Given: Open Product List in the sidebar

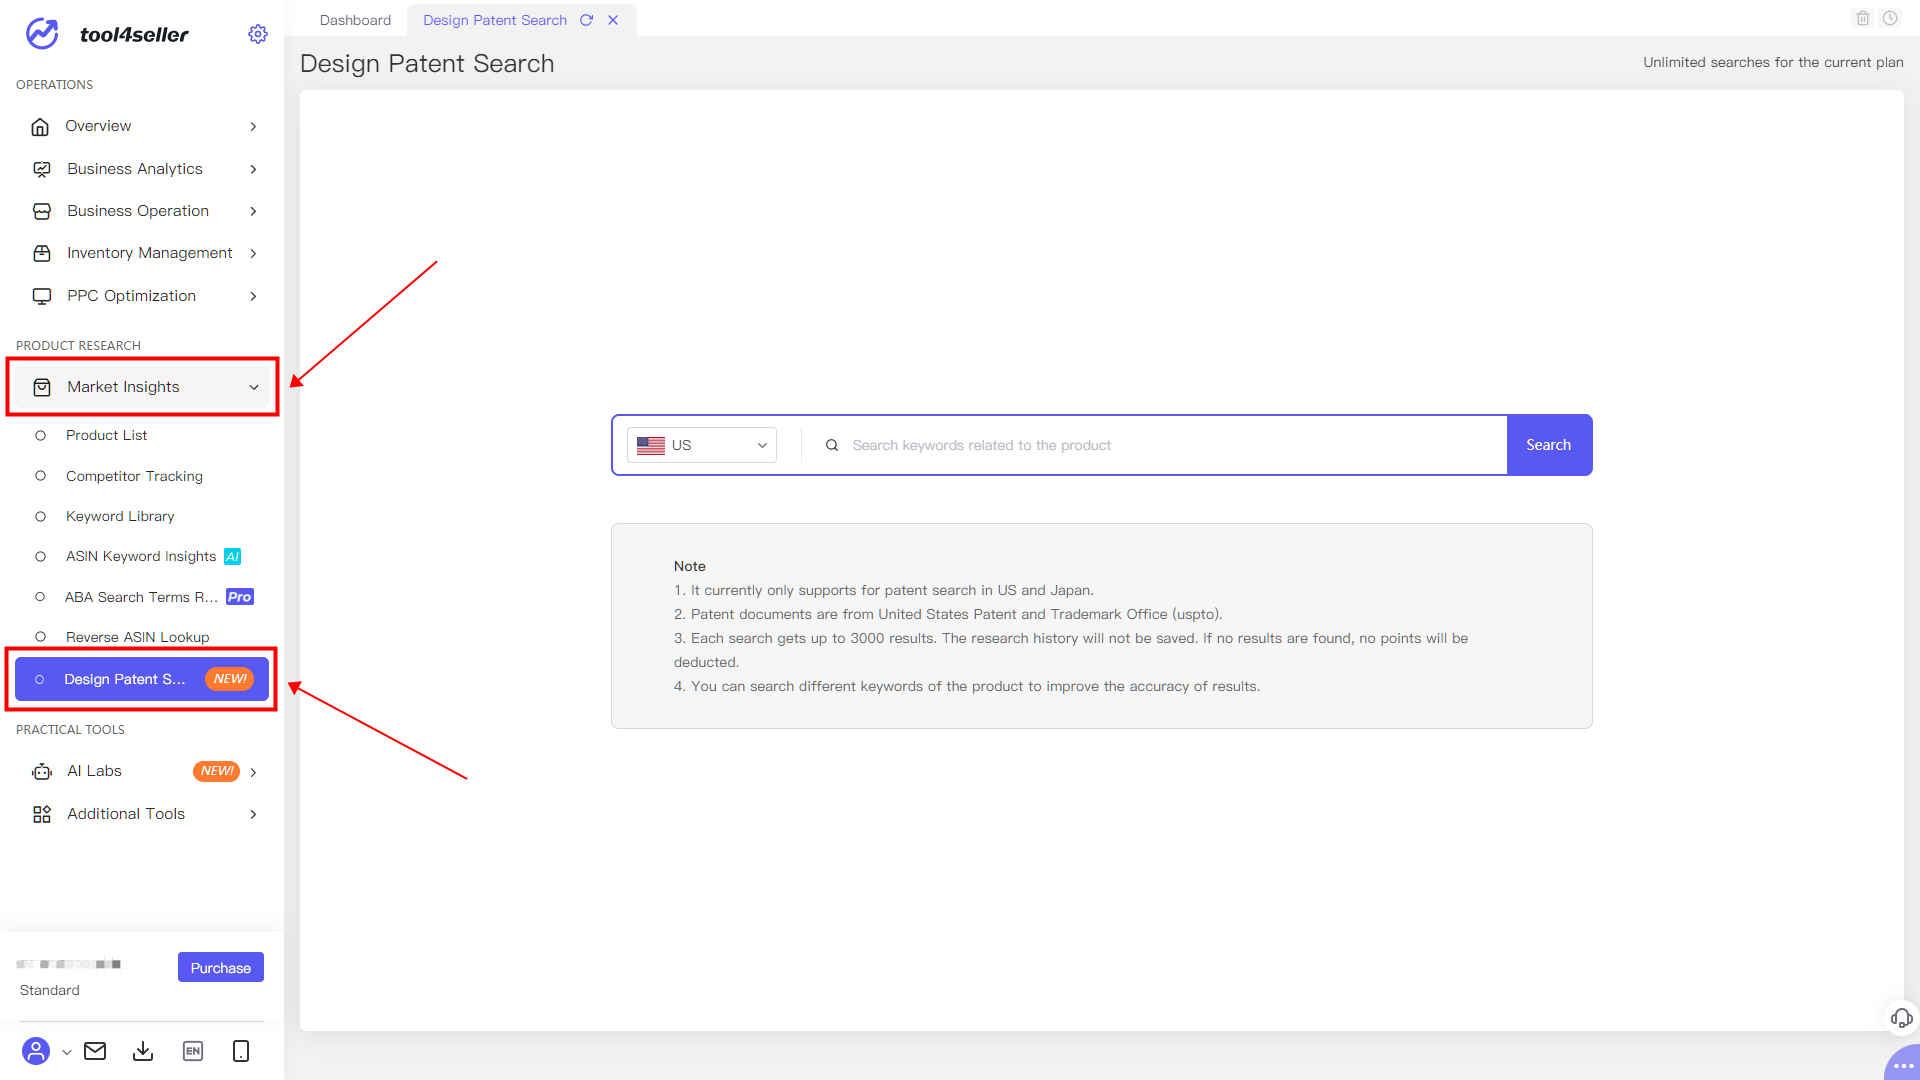Looking at the screenshot, I should click(x=107, y=435).
